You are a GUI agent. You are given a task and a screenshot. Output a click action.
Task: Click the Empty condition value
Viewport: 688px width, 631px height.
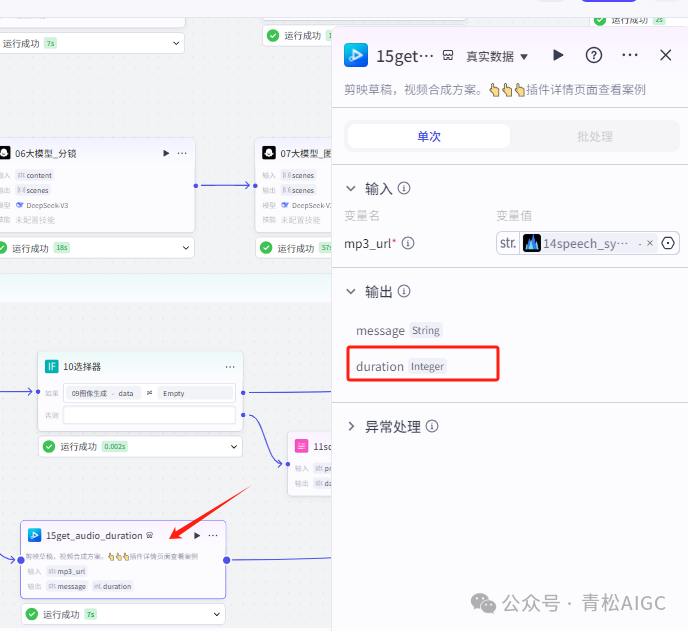(196, 393)
